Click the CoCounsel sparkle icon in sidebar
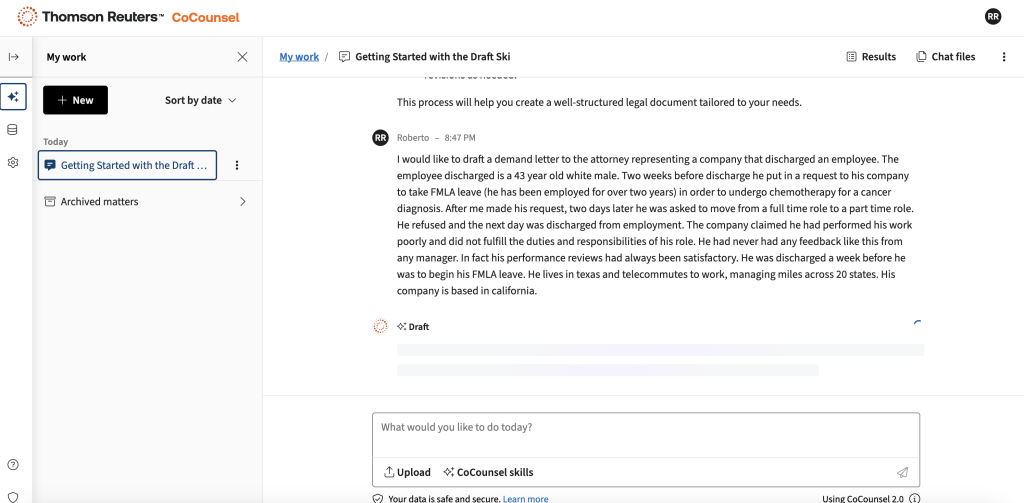The height and width of the screenshot is (503, 1024). [x=13, y=97]
